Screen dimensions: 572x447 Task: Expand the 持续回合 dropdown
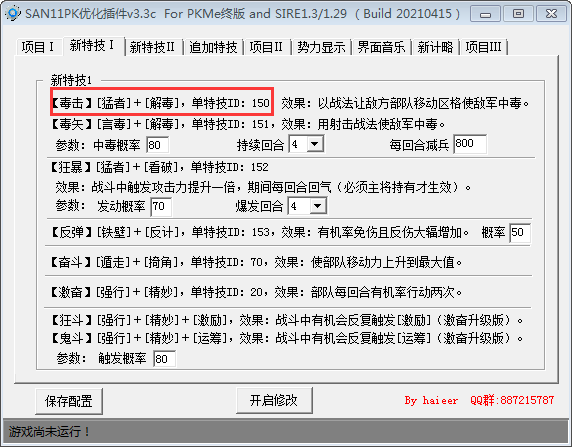click(314, 144)
